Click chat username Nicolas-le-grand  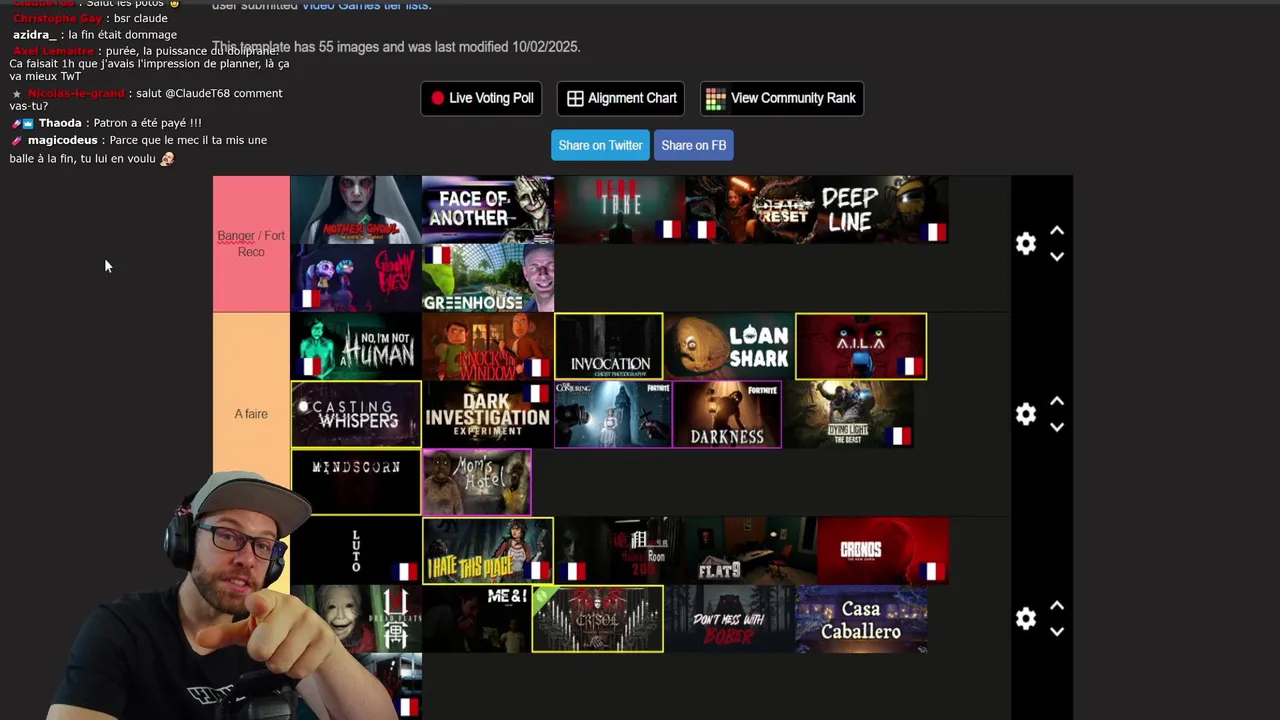[x=76, y=93]
